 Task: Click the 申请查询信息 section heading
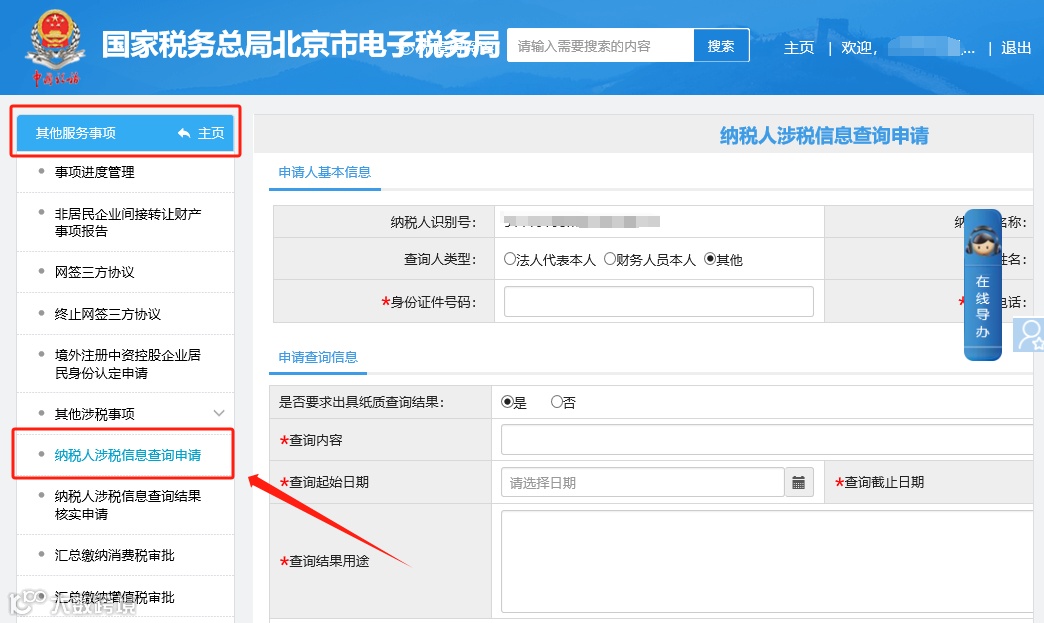(x=318, y=357)
